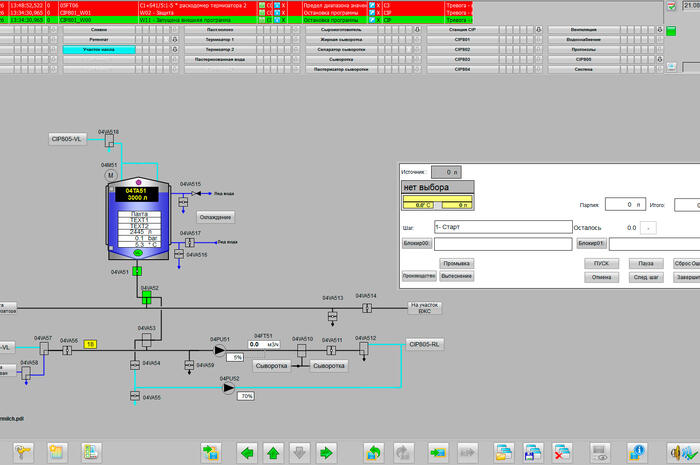Image resolution: width=700 pixels, height=465 pixels.
Task: Expand arrow at end of CIP805 navigation row
Action: tap(659, 59)
